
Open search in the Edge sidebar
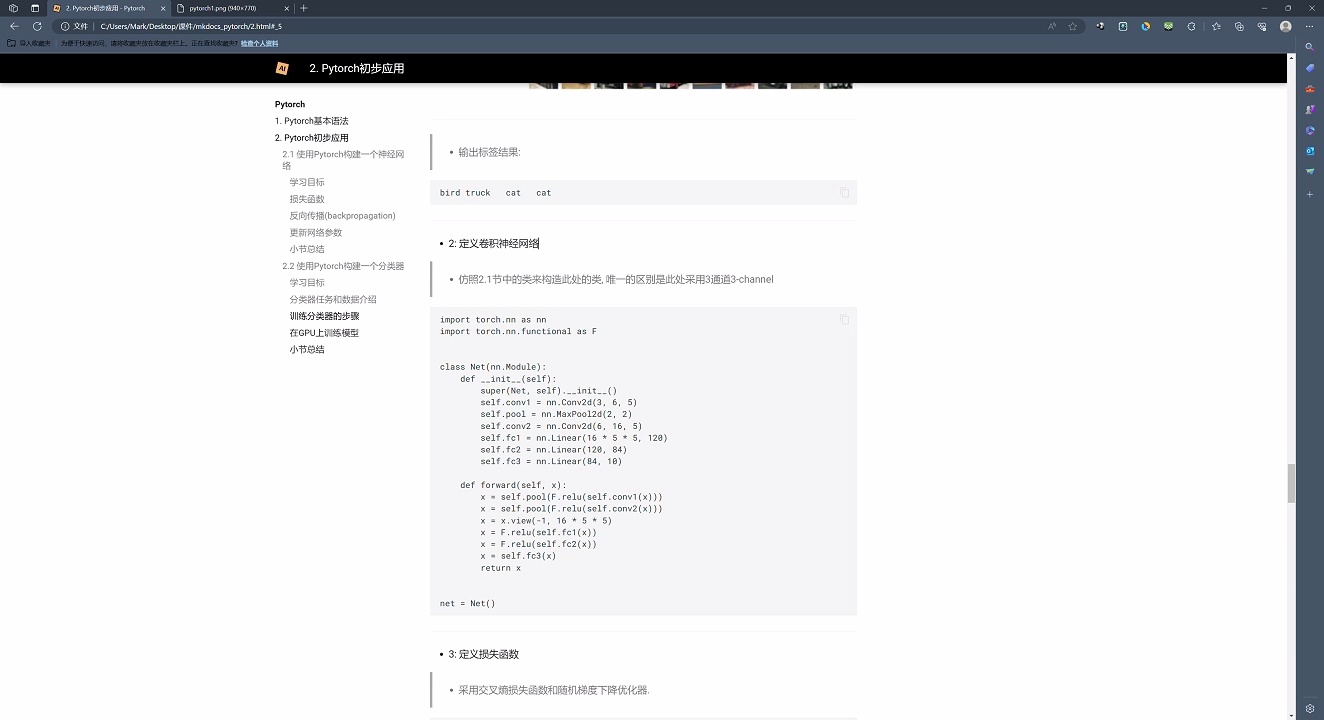click(1309, 47)
